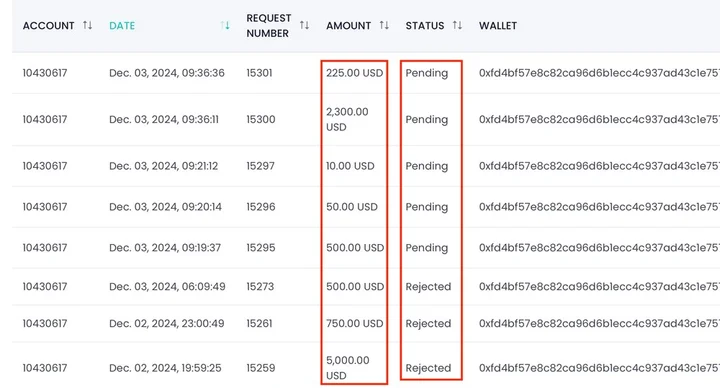
Task: Click account 10430617 in request 15259 row
Action: tap(45, 368)
